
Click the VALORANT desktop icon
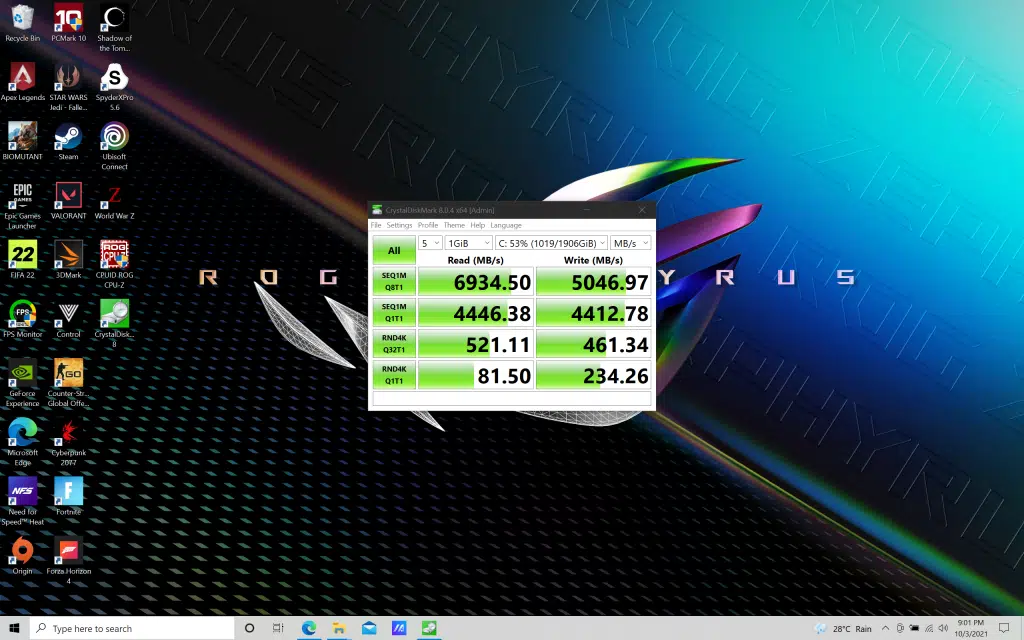[x=69, y=201]
